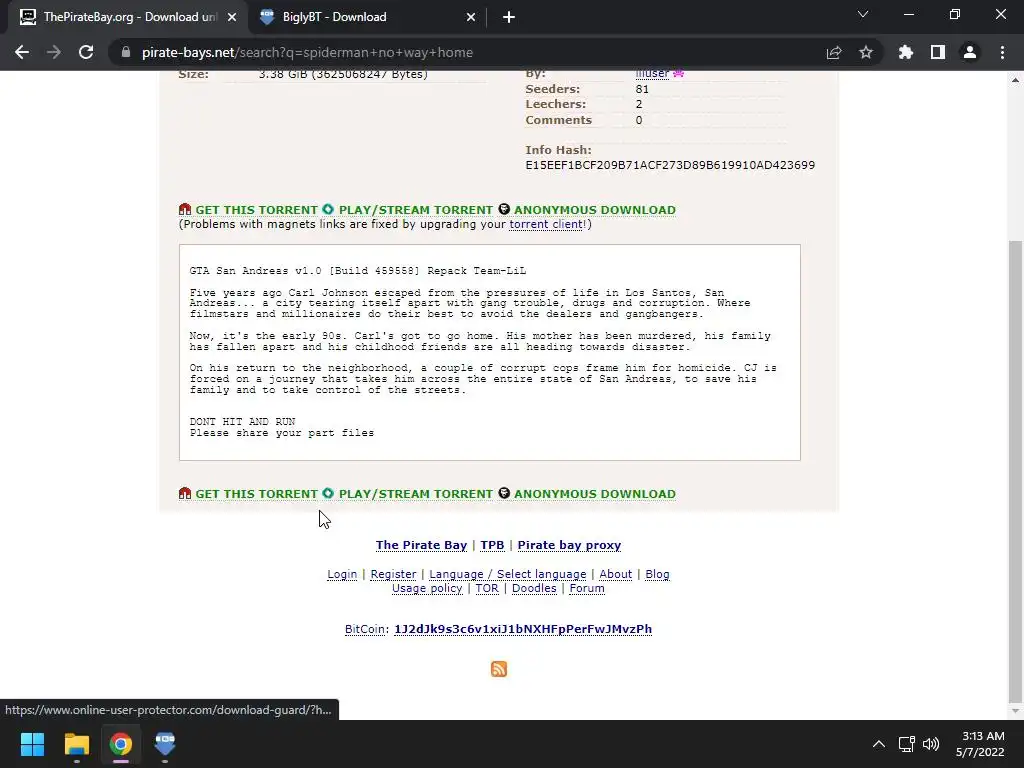Click the upper PLAY/STREAM TORRENT link

(x=415, y=210)
